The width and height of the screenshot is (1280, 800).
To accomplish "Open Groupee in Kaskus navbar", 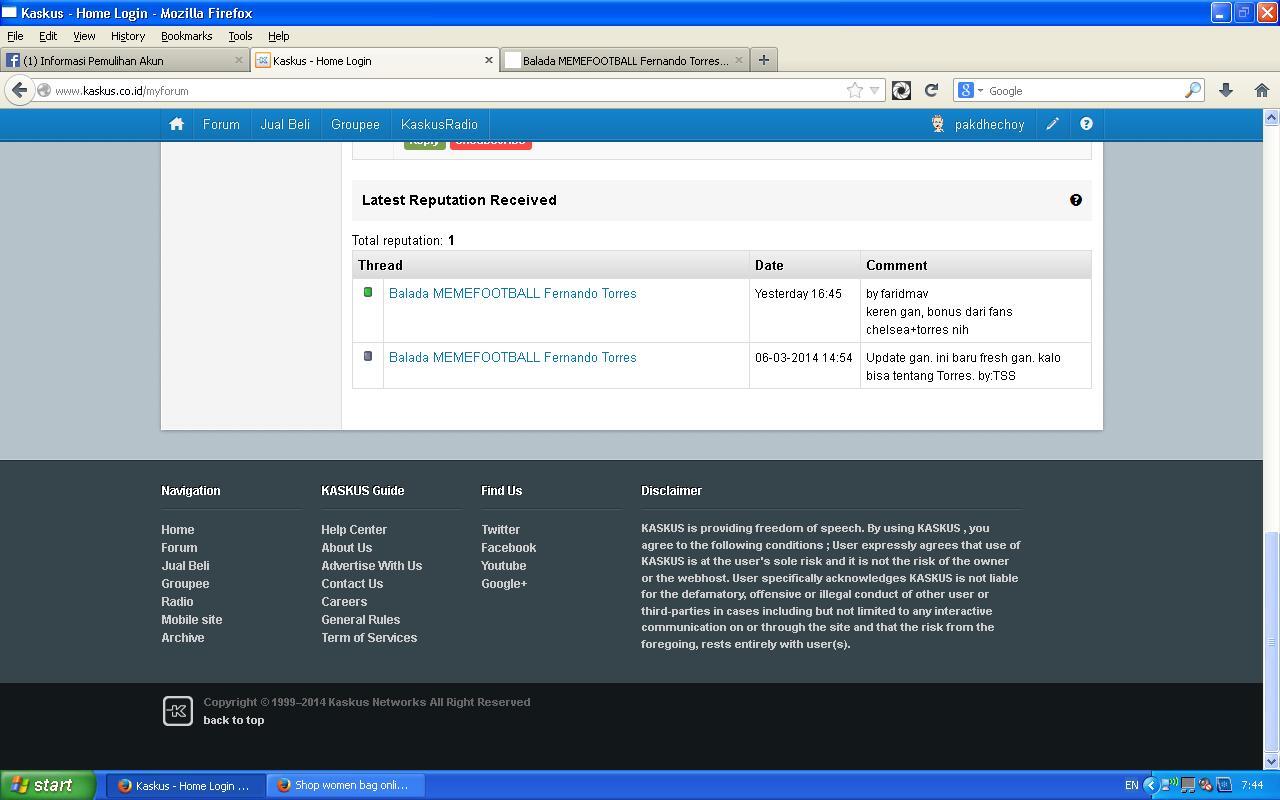I will click(355, 124).
